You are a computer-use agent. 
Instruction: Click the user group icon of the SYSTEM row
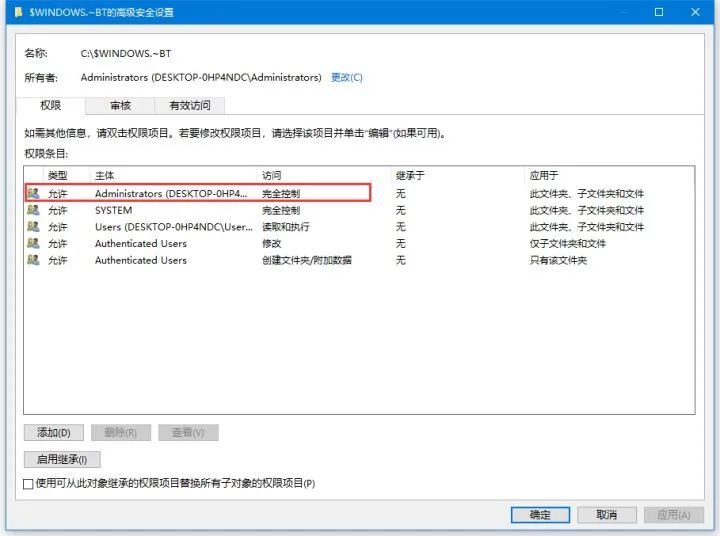click(x=33, y=210)
